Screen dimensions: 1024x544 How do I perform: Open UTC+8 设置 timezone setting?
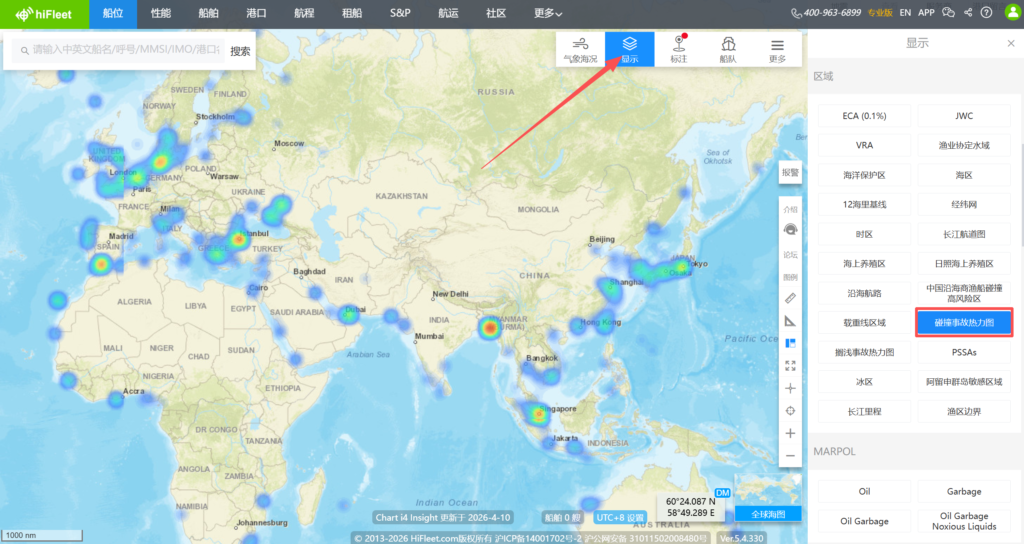pos(620,517)
